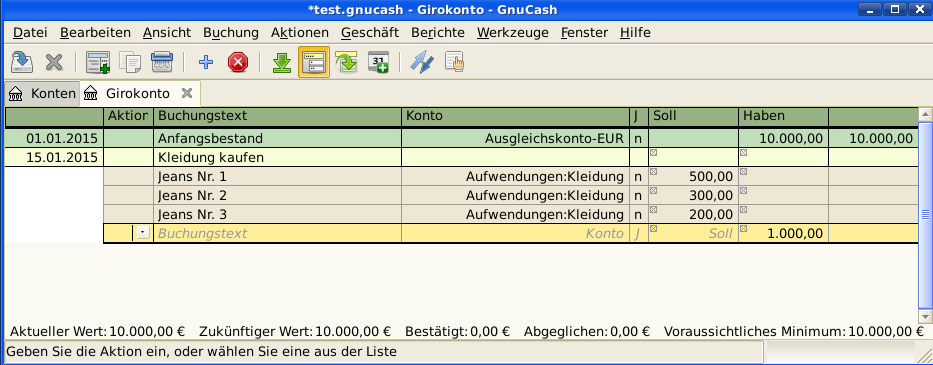Go to the blank transaction via green down-arrow icon
Viewport: 933px width, 365px height.
tap(281, 62)
